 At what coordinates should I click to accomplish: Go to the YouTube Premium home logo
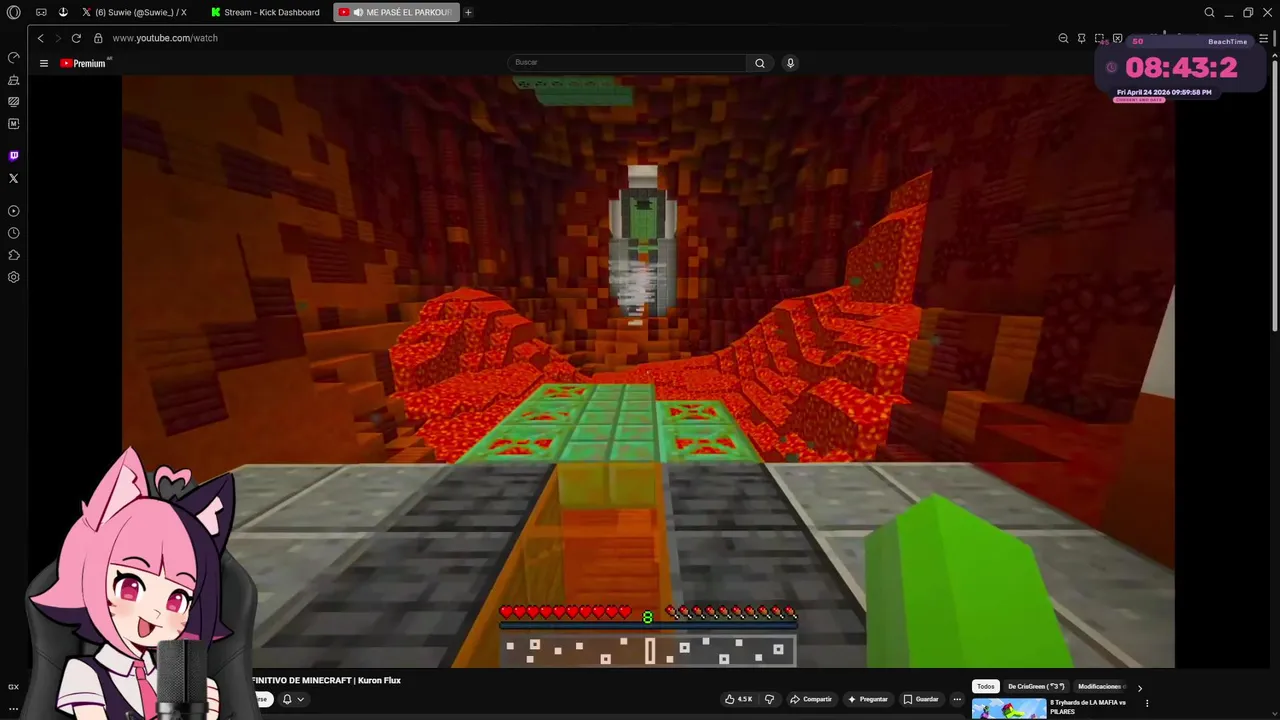85,63
